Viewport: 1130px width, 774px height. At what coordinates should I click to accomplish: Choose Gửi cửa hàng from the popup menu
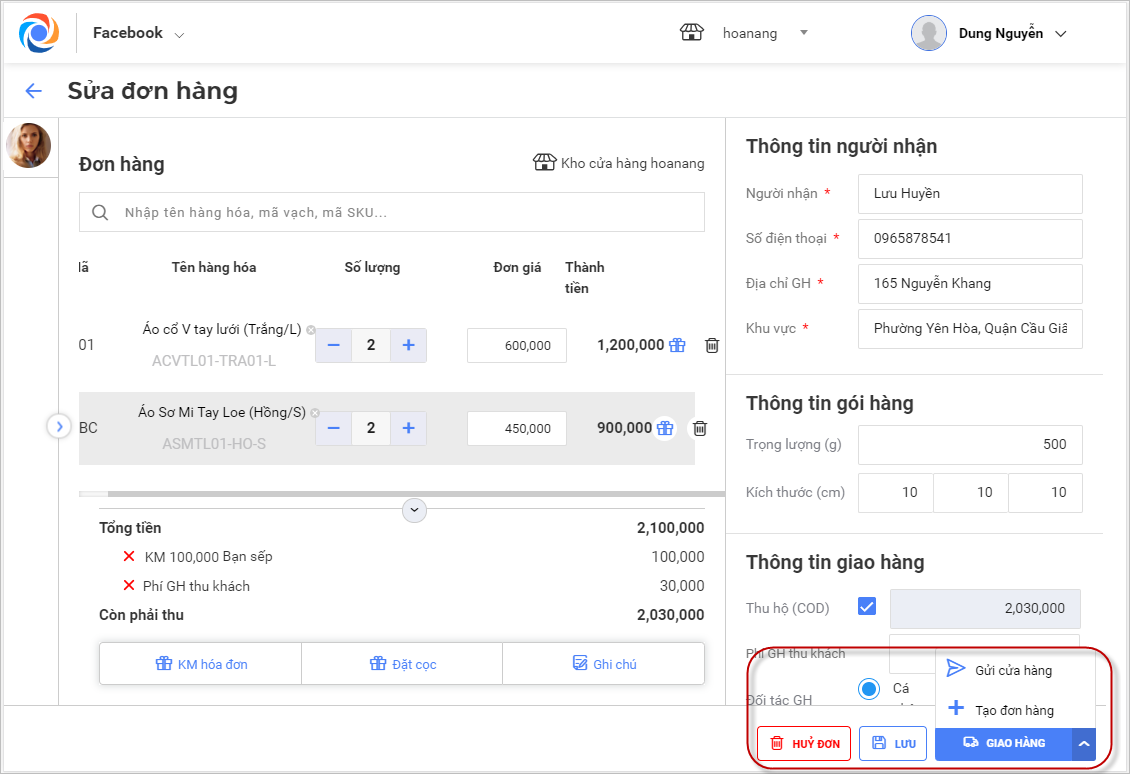(x=1013, y=670)
